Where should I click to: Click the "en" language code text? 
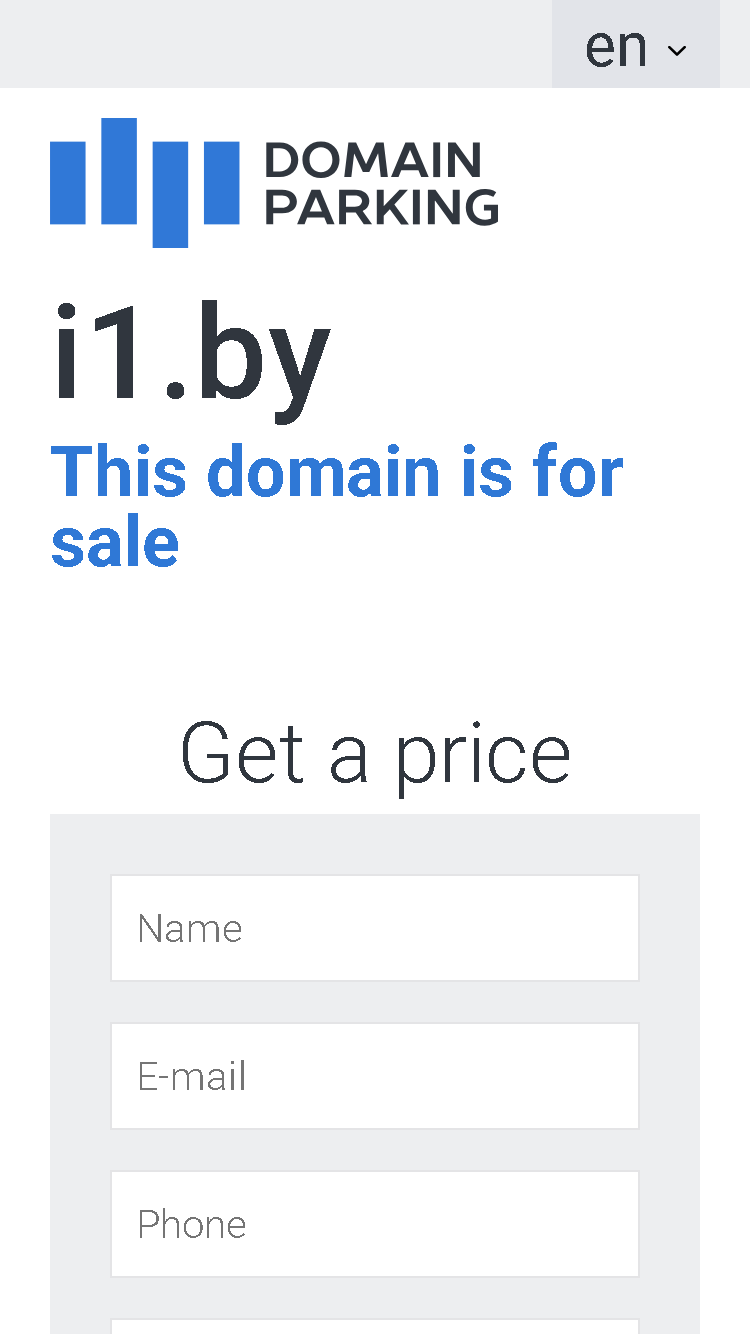tap(616, 47)
